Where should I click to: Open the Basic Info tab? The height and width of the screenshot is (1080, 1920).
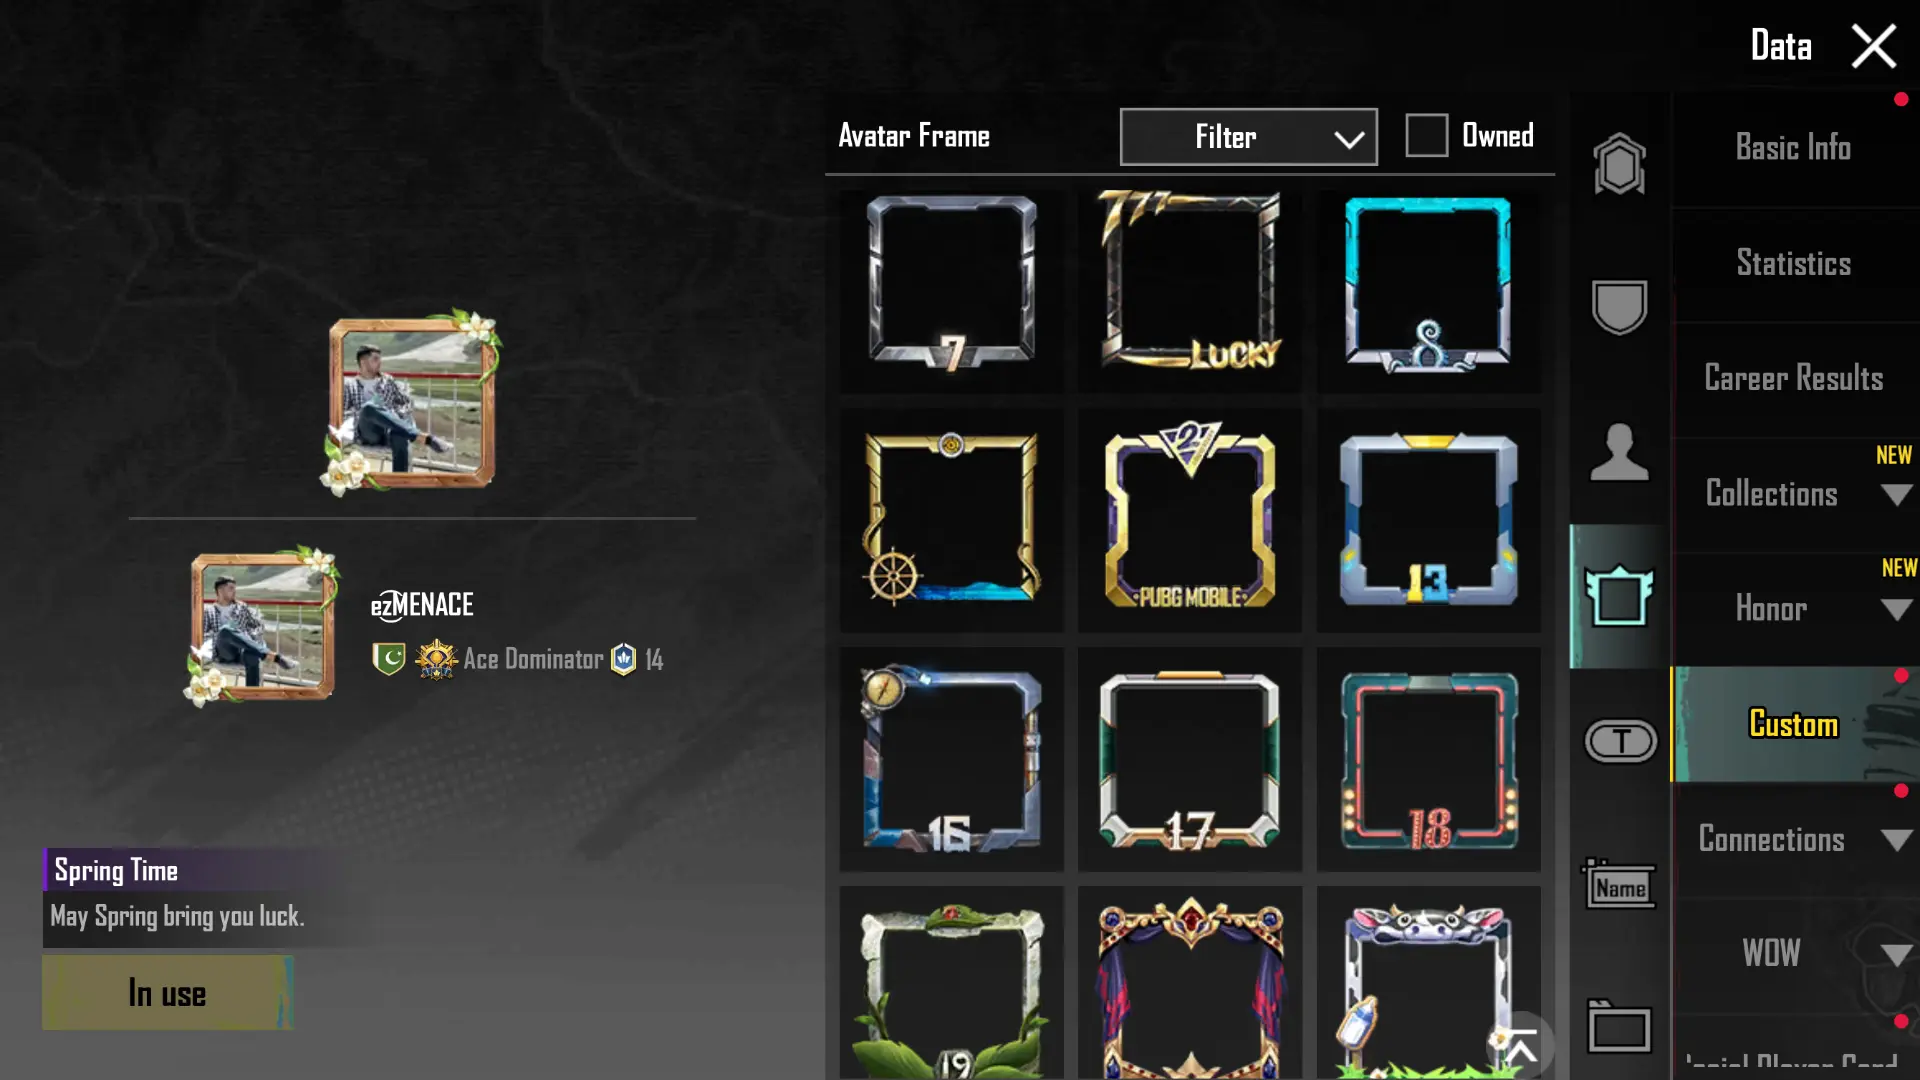point(1794,148)
